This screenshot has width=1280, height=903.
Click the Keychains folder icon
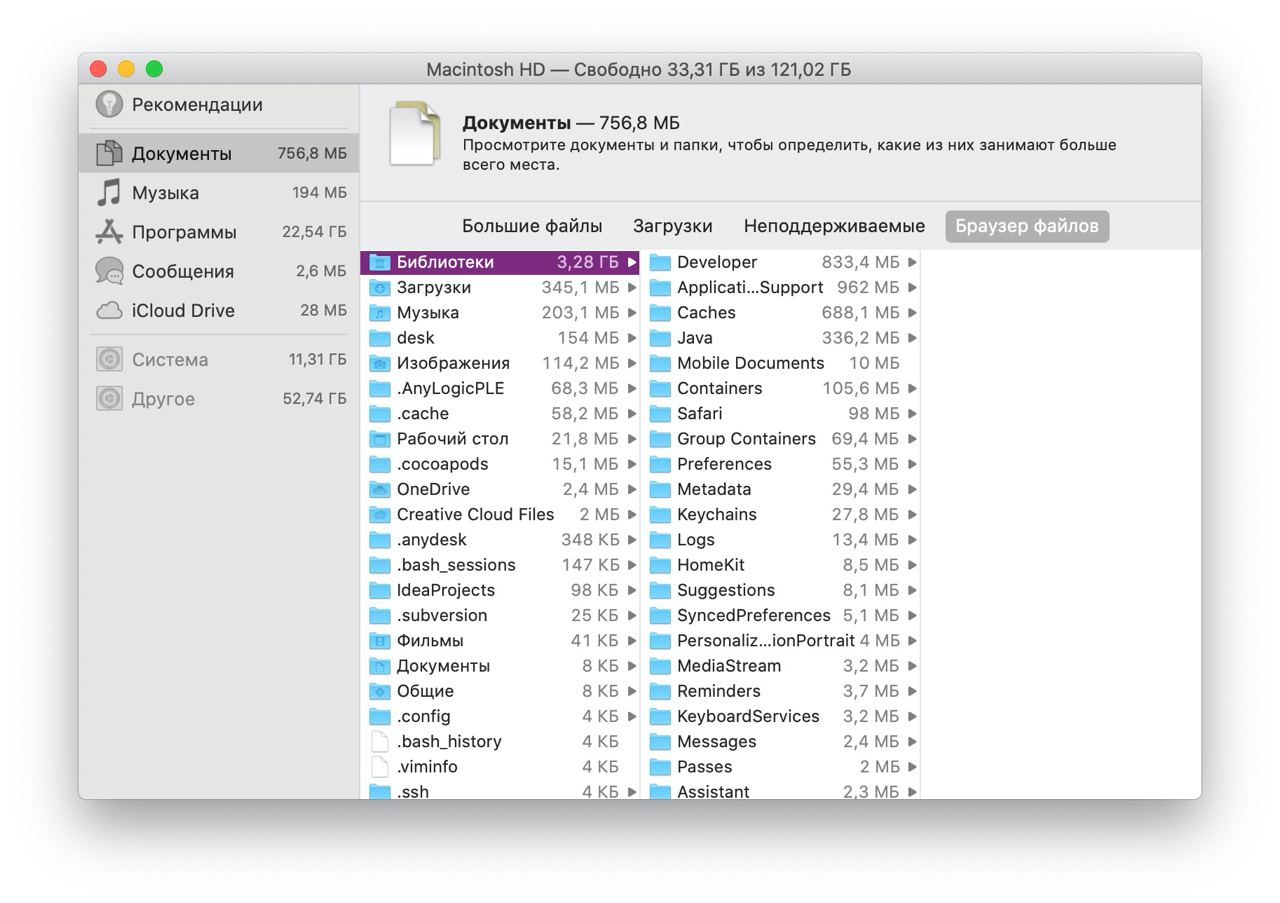tap(660, 514)
